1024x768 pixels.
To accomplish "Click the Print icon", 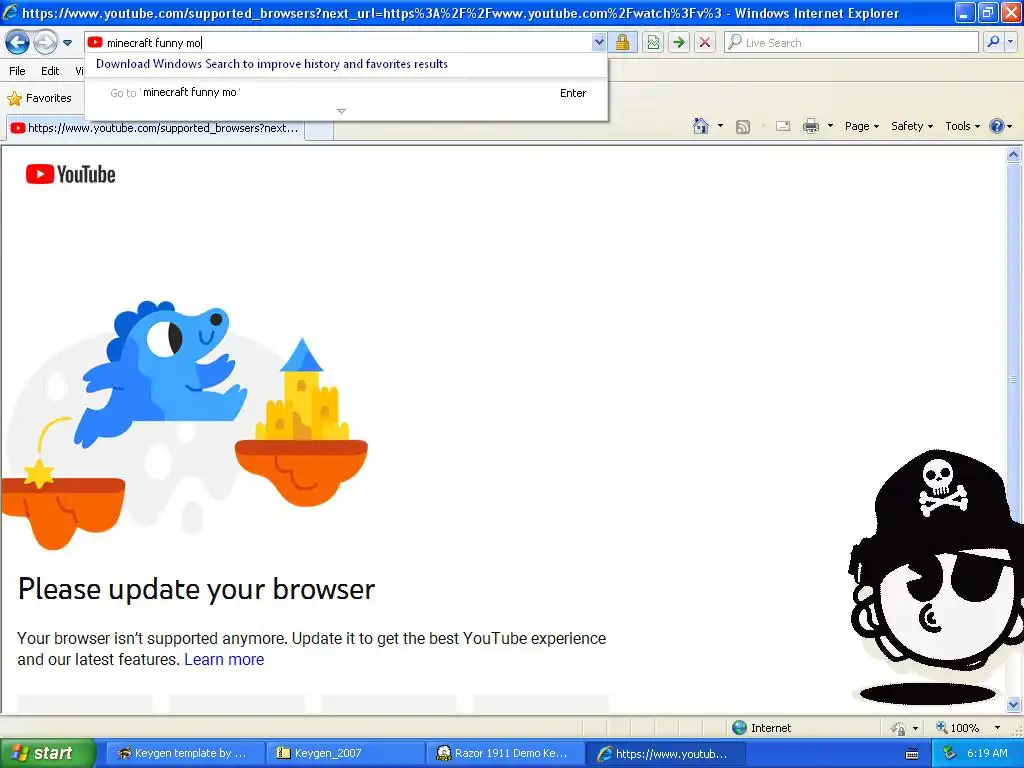I will point(811,126).
